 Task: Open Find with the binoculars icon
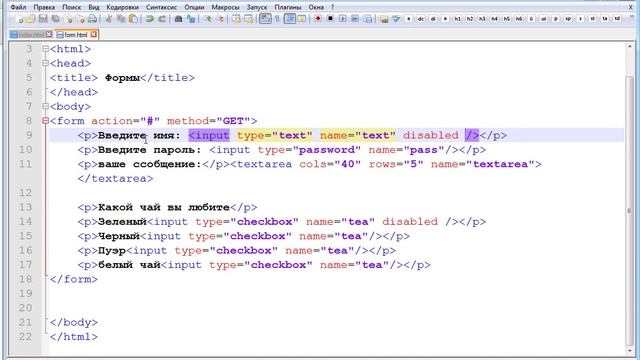[x=178, y=19]
